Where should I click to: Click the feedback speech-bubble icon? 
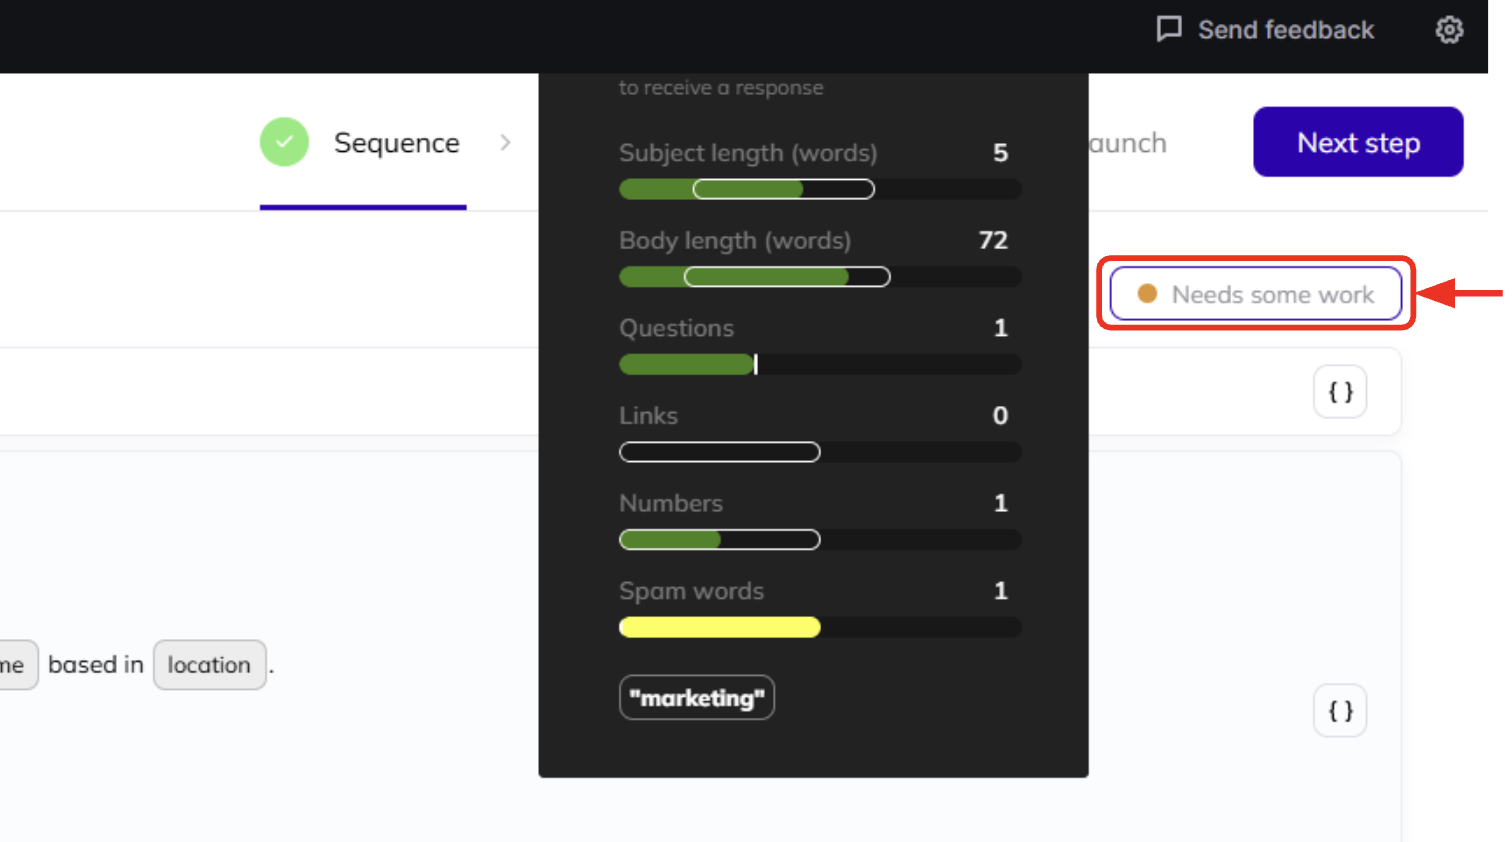pyautogui.click(x=1169, y=29)
